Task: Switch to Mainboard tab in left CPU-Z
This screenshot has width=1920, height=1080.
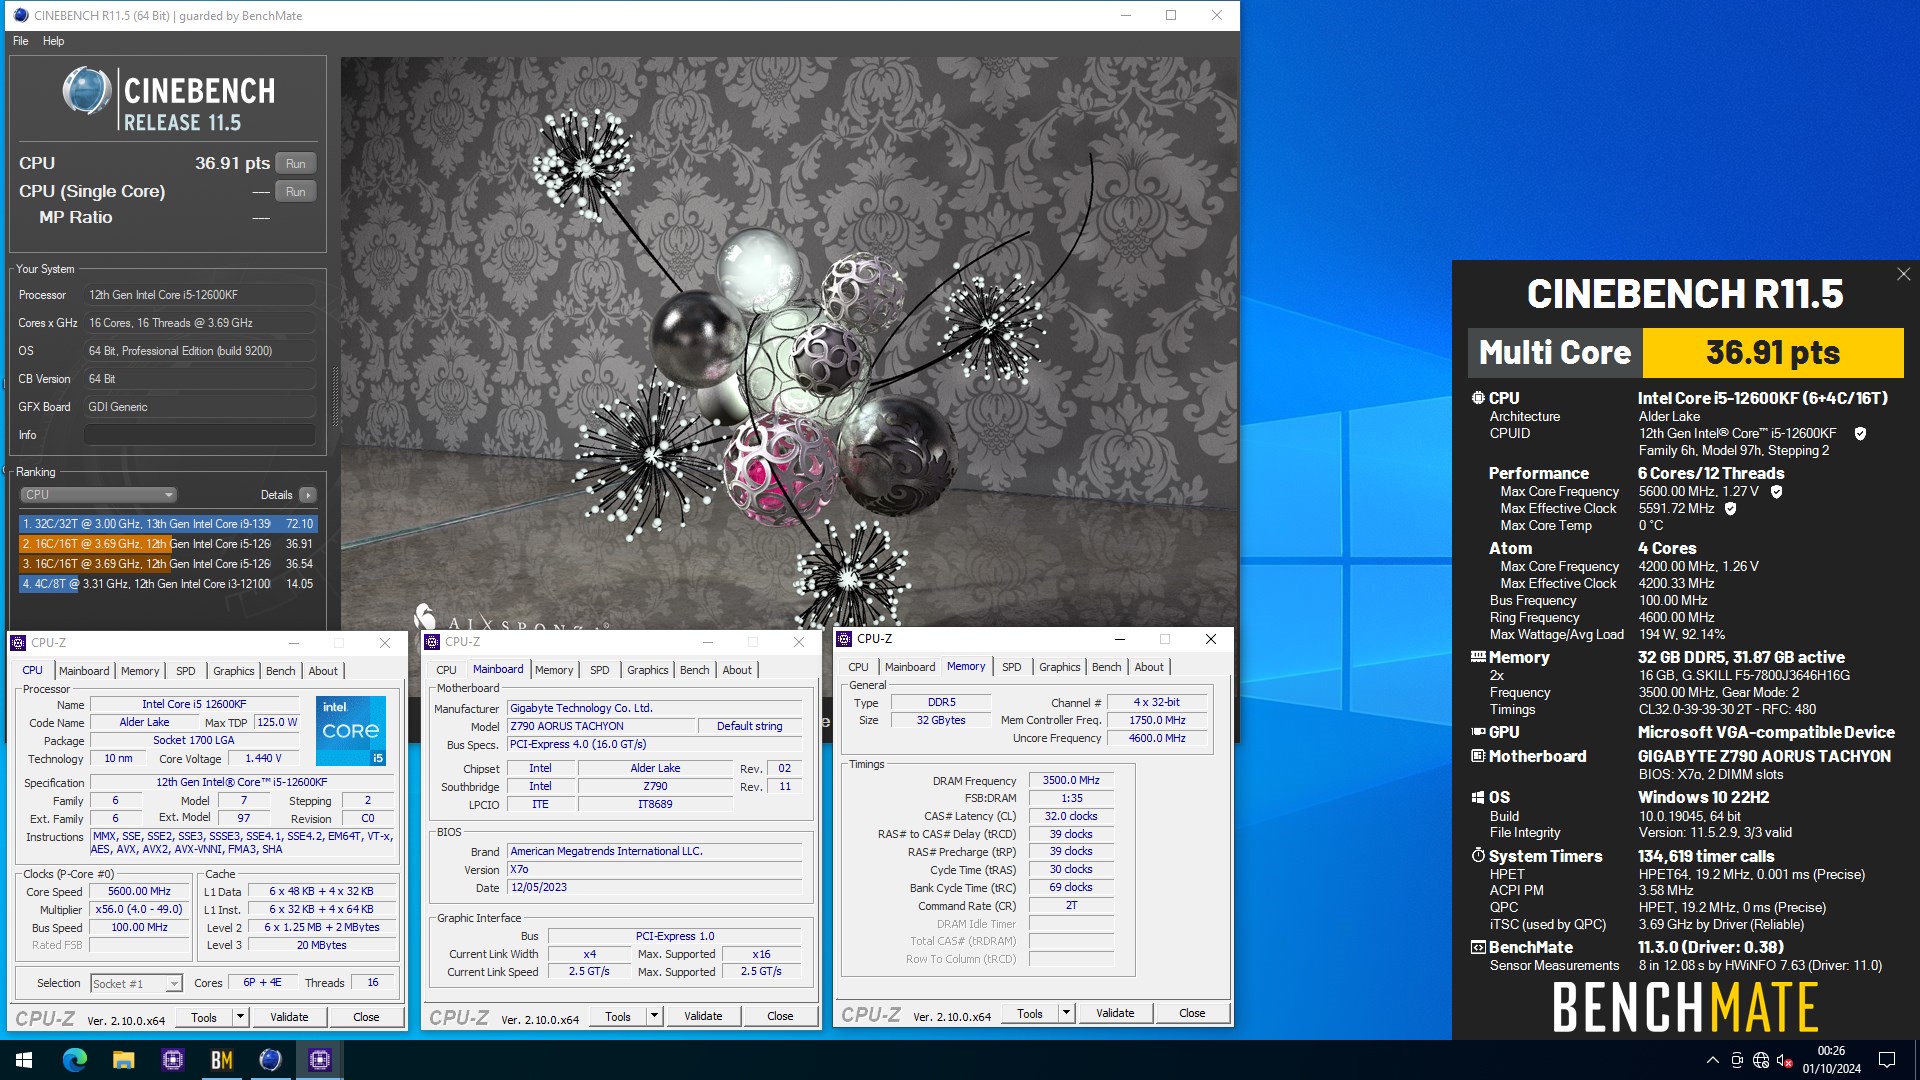Action: (84, 671)
